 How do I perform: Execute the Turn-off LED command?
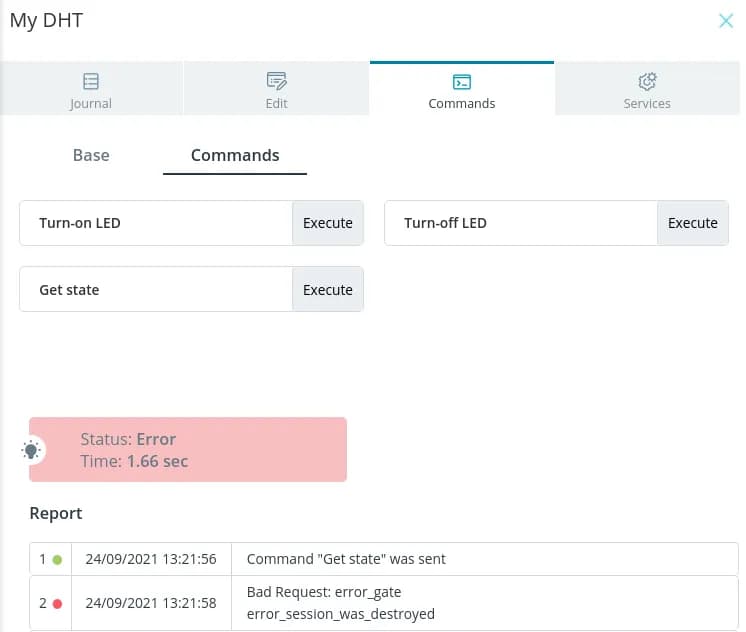pyautogui.click(x=692, y=223)
